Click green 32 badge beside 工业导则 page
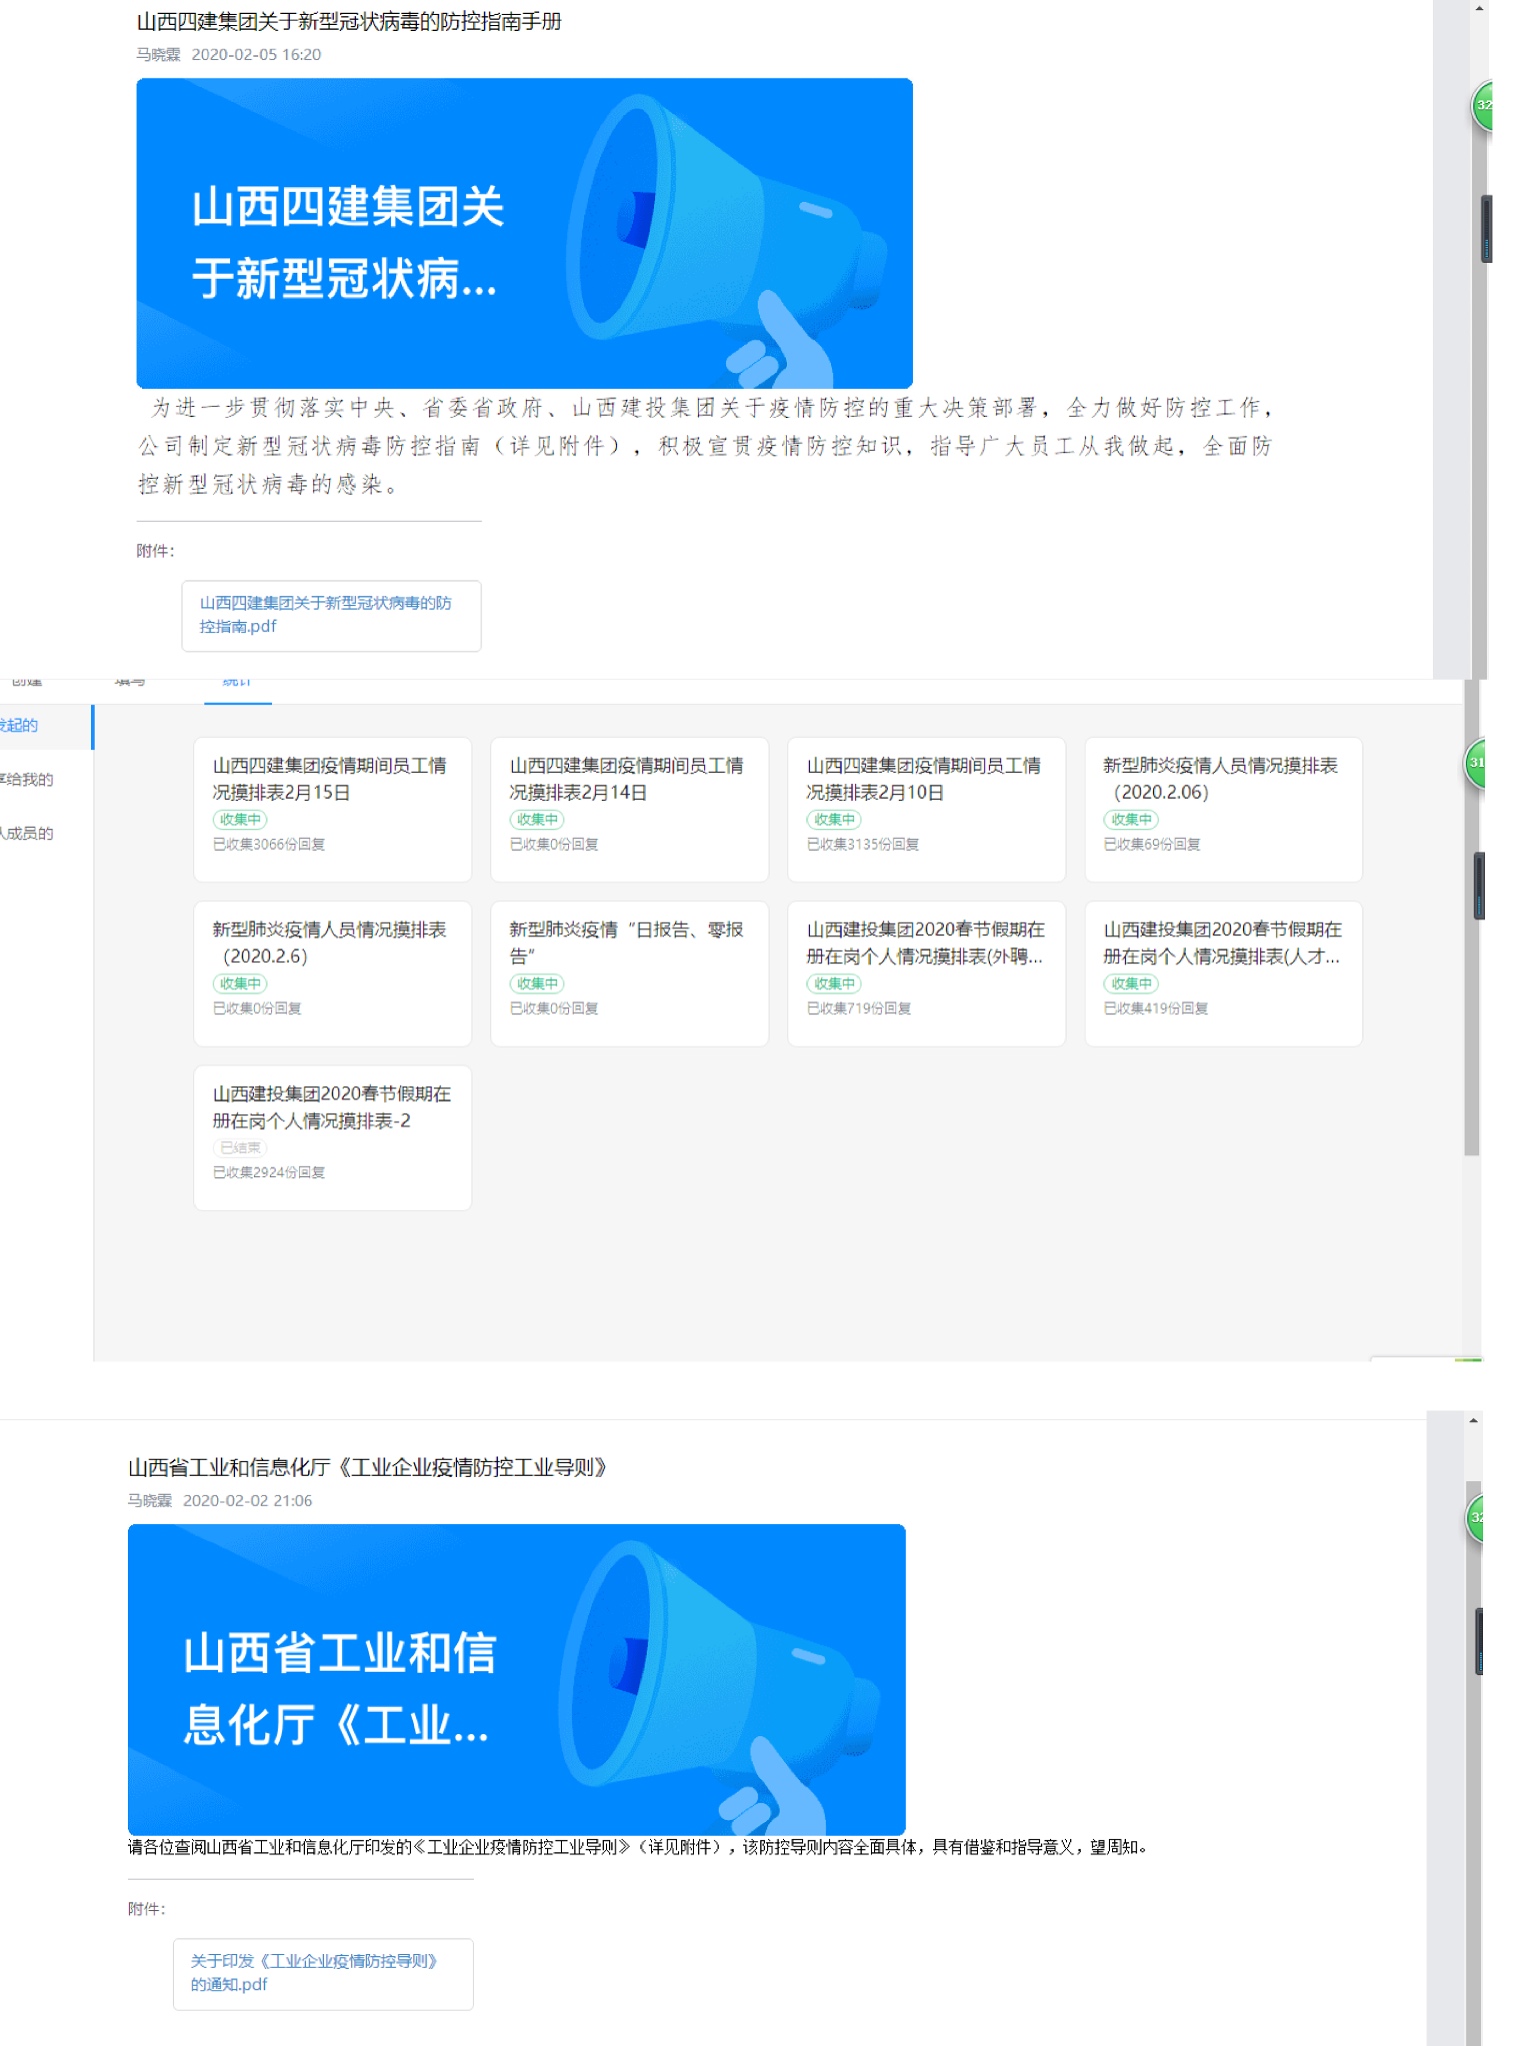 point(1475,1517)
